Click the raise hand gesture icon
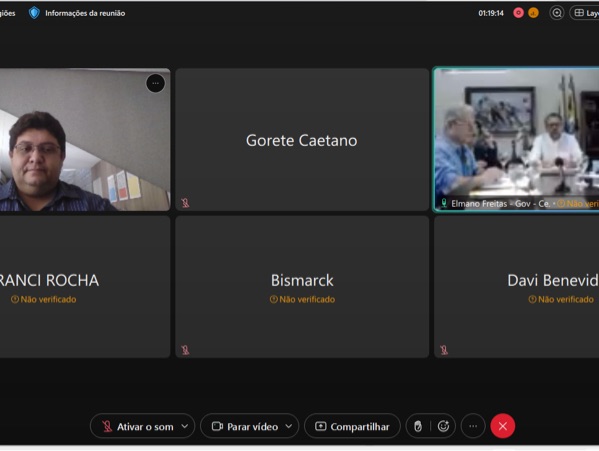The height and width of the screenshot is (451, 599). click(x=418, y=426)
